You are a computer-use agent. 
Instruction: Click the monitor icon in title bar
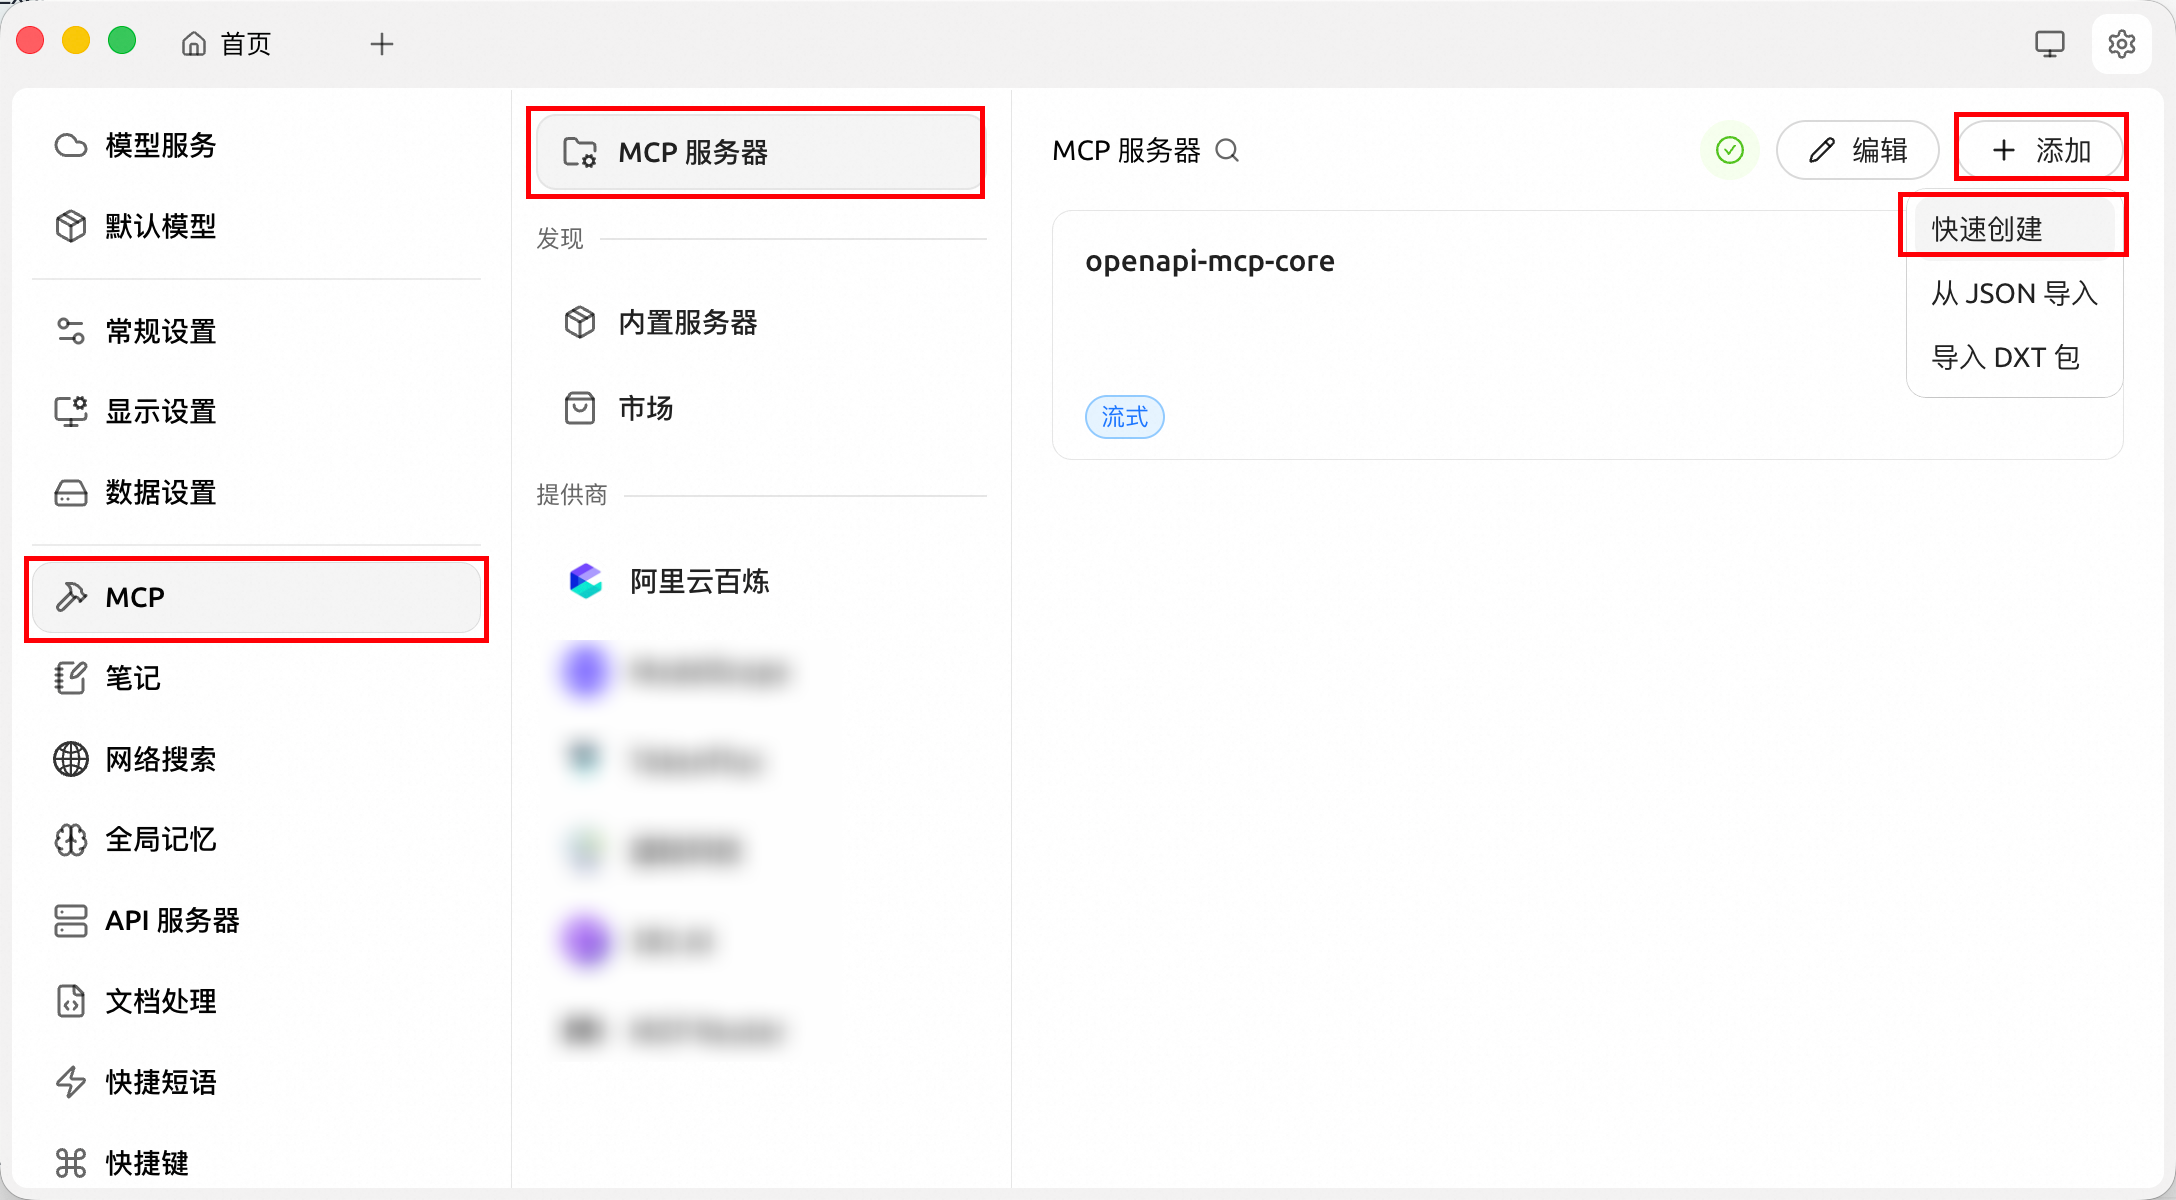2049,44
